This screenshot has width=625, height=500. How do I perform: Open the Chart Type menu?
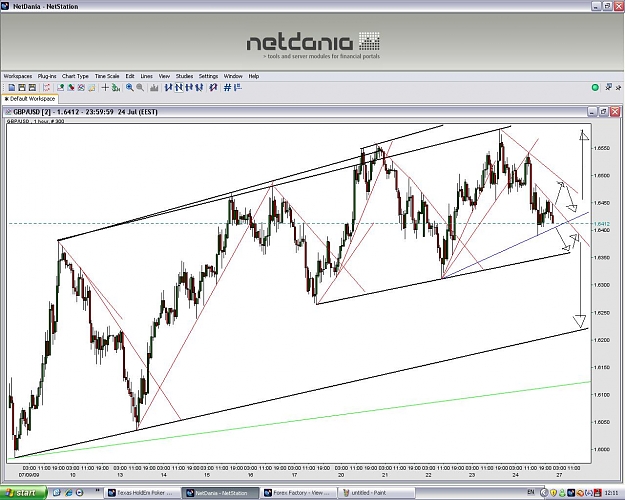click(75, 76)
